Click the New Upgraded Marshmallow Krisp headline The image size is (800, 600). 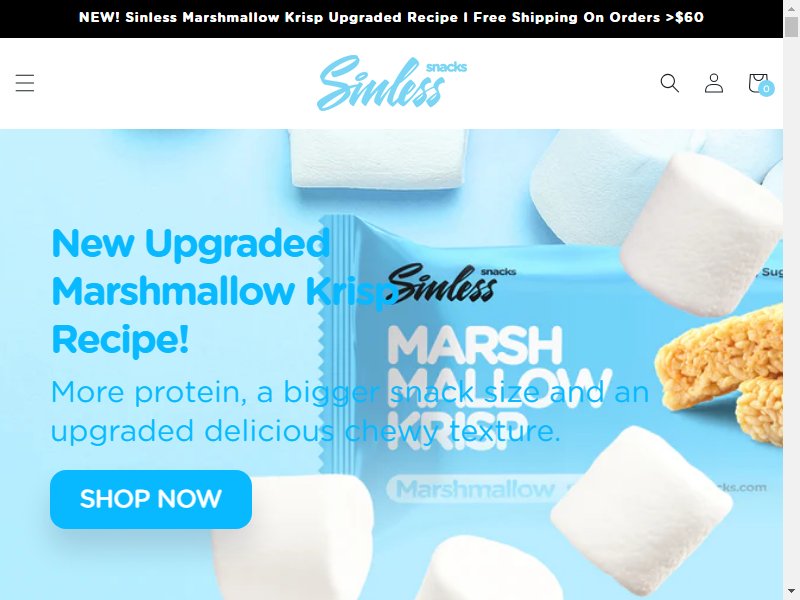click(191, 291)
